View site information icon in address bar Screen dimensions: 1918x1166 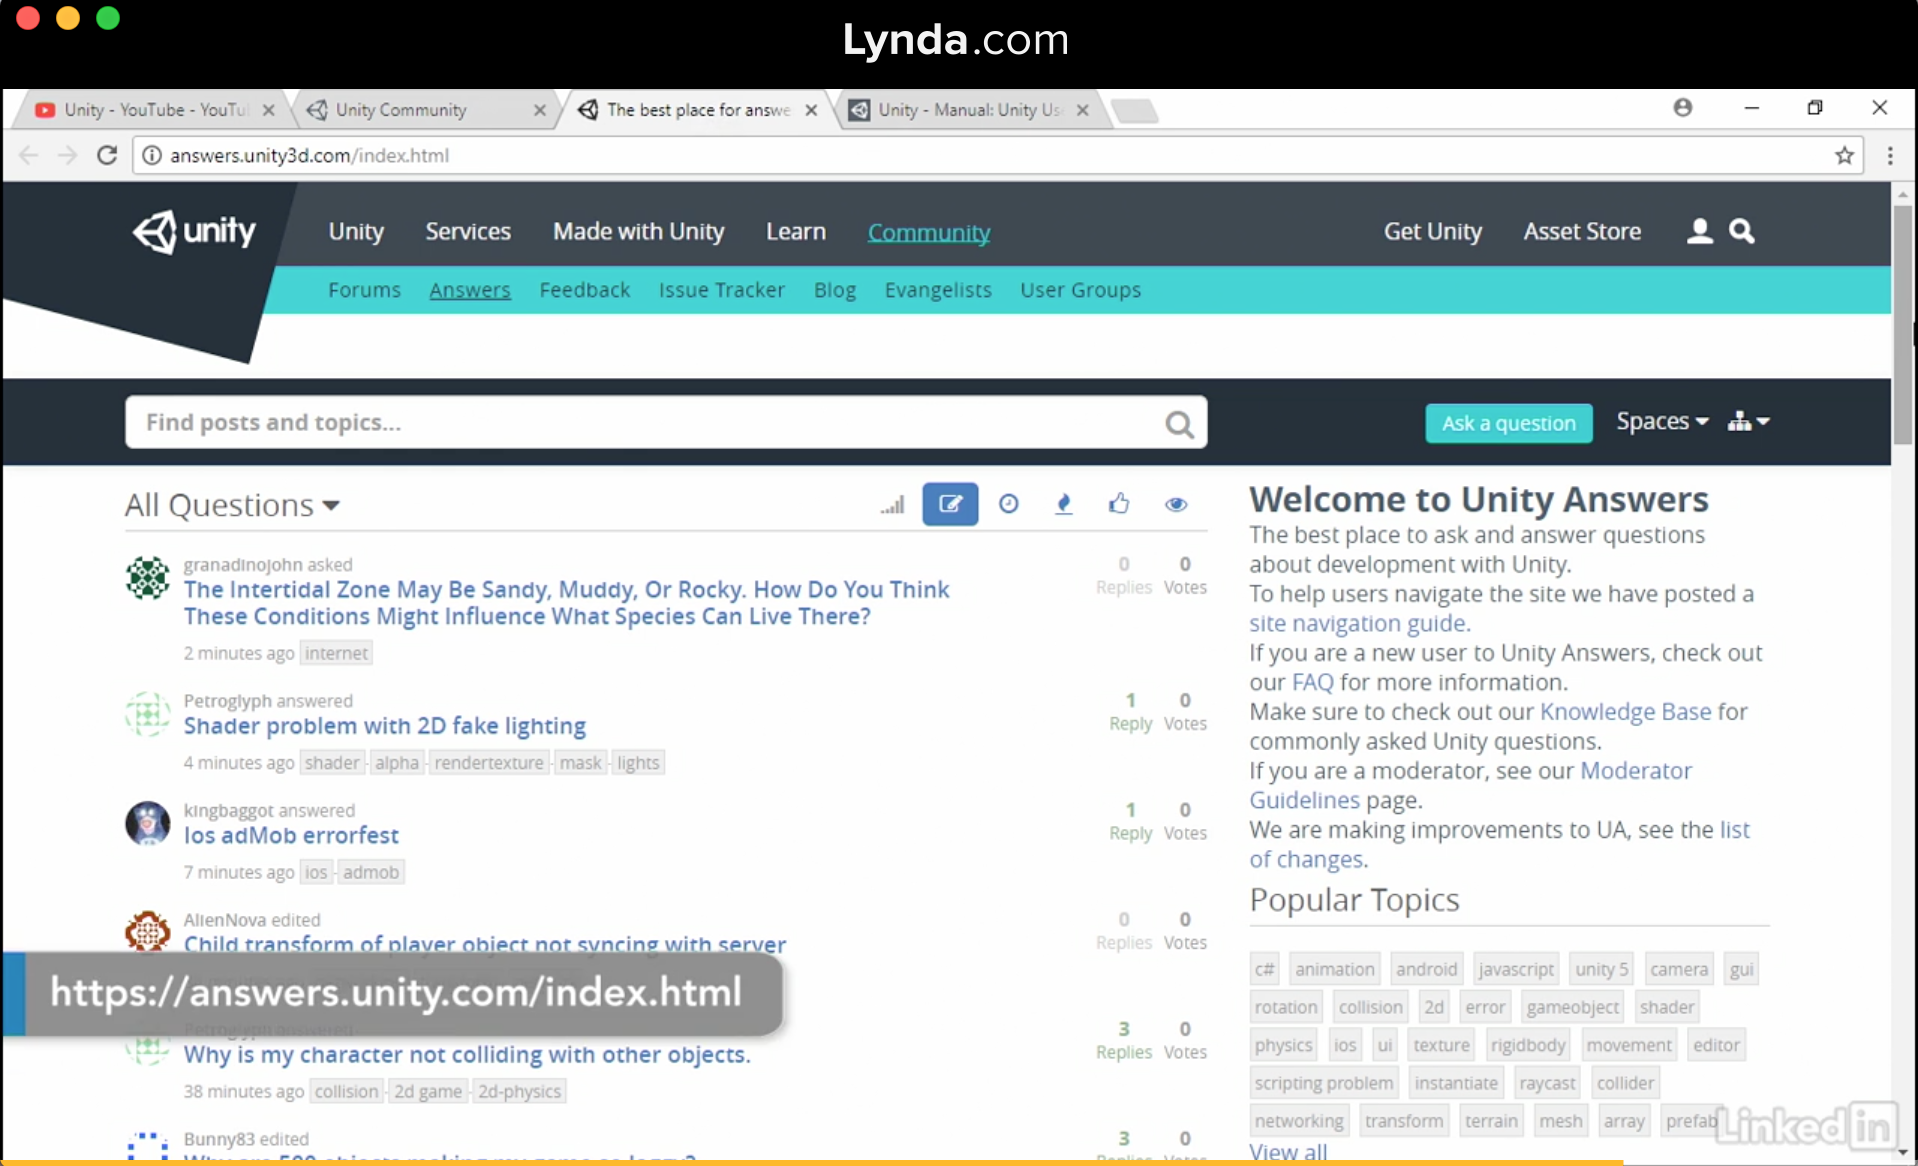pyautogui.click(x=151, y=155)
